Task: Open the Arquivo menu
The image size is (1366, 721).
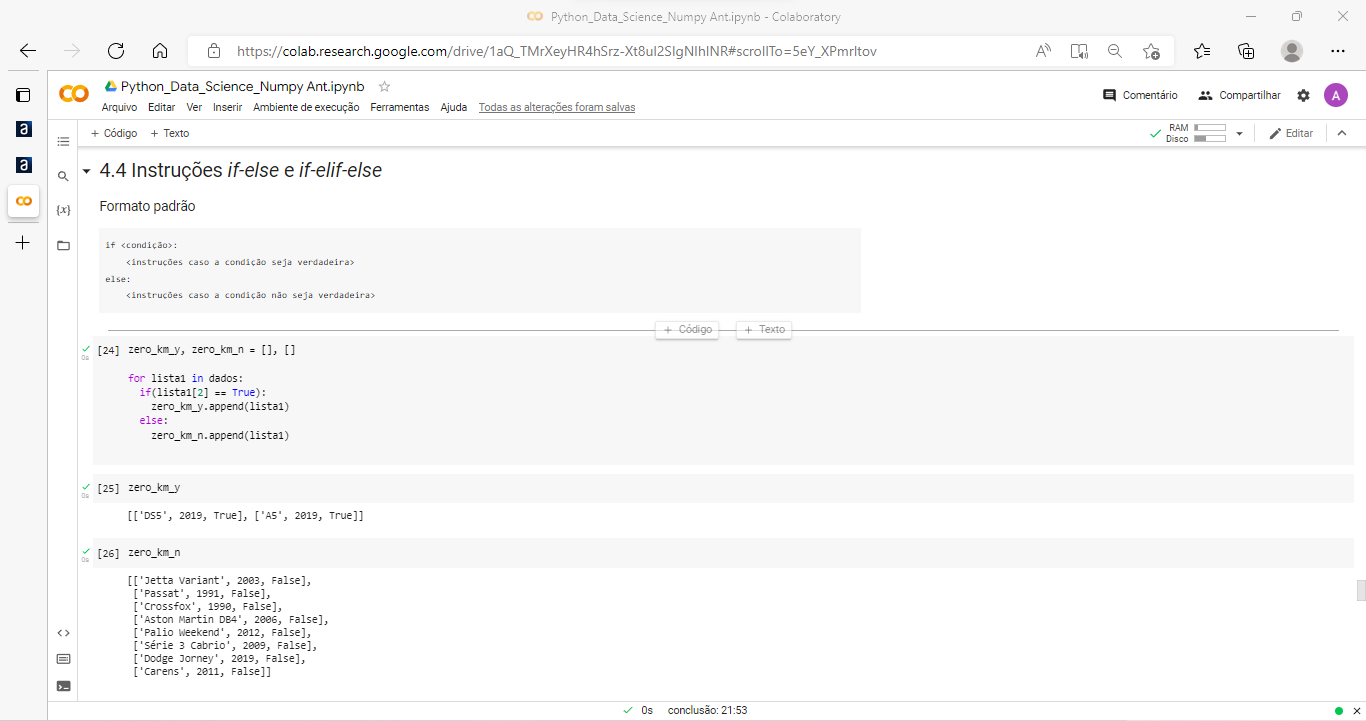Action: click(120, 107)
